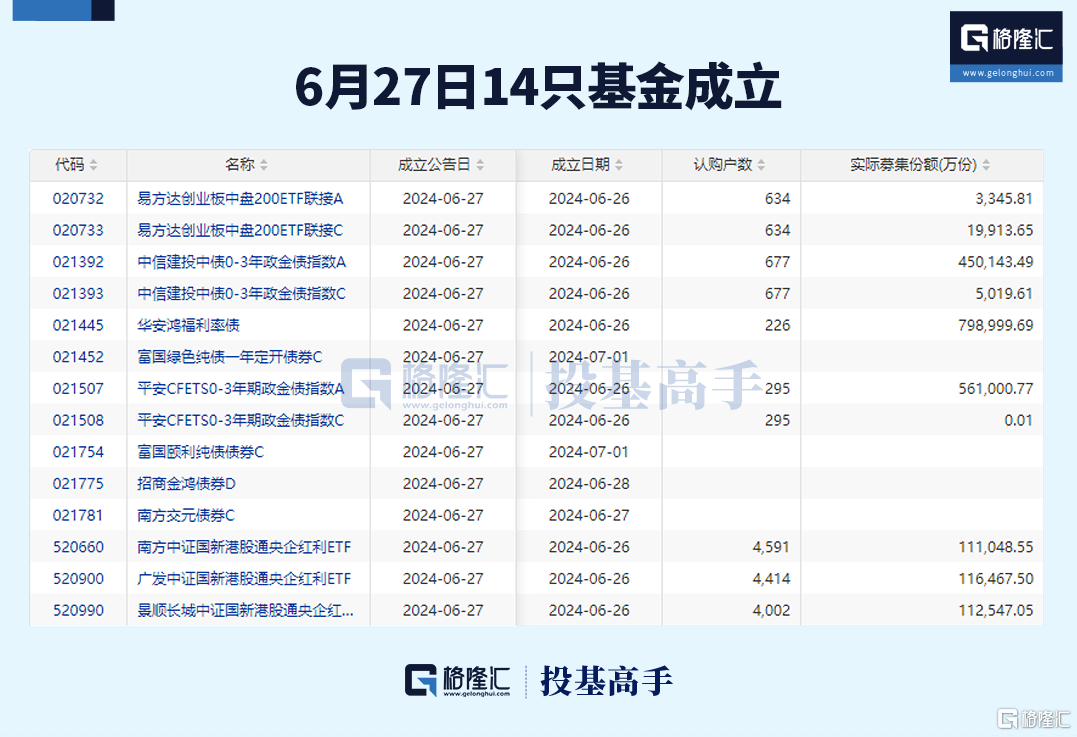Click www.gelonghui.com URL under top-right logo
This screenshot has width=1077, height=737.
1007,73
